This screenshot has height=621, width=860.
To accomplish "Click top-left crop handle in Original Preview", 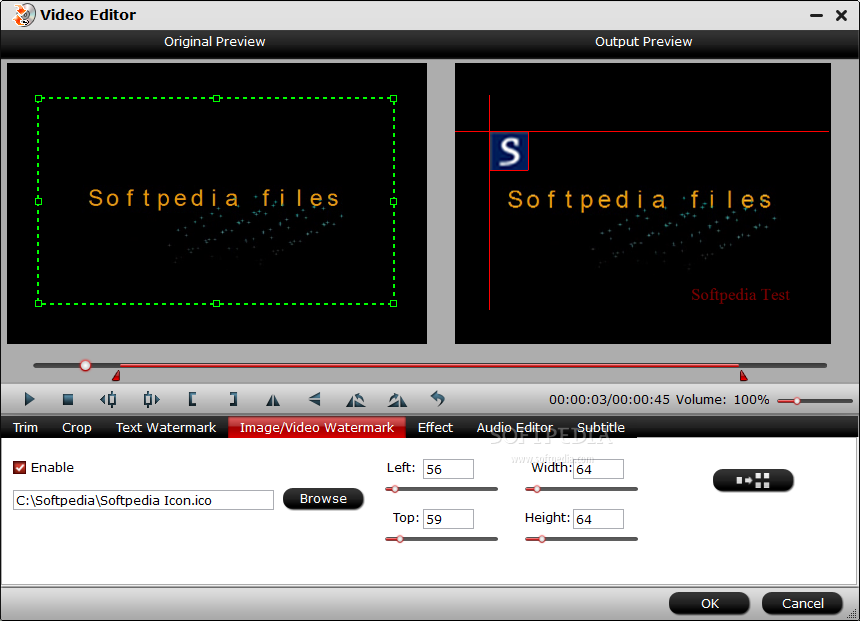I will tap(38, 99).
